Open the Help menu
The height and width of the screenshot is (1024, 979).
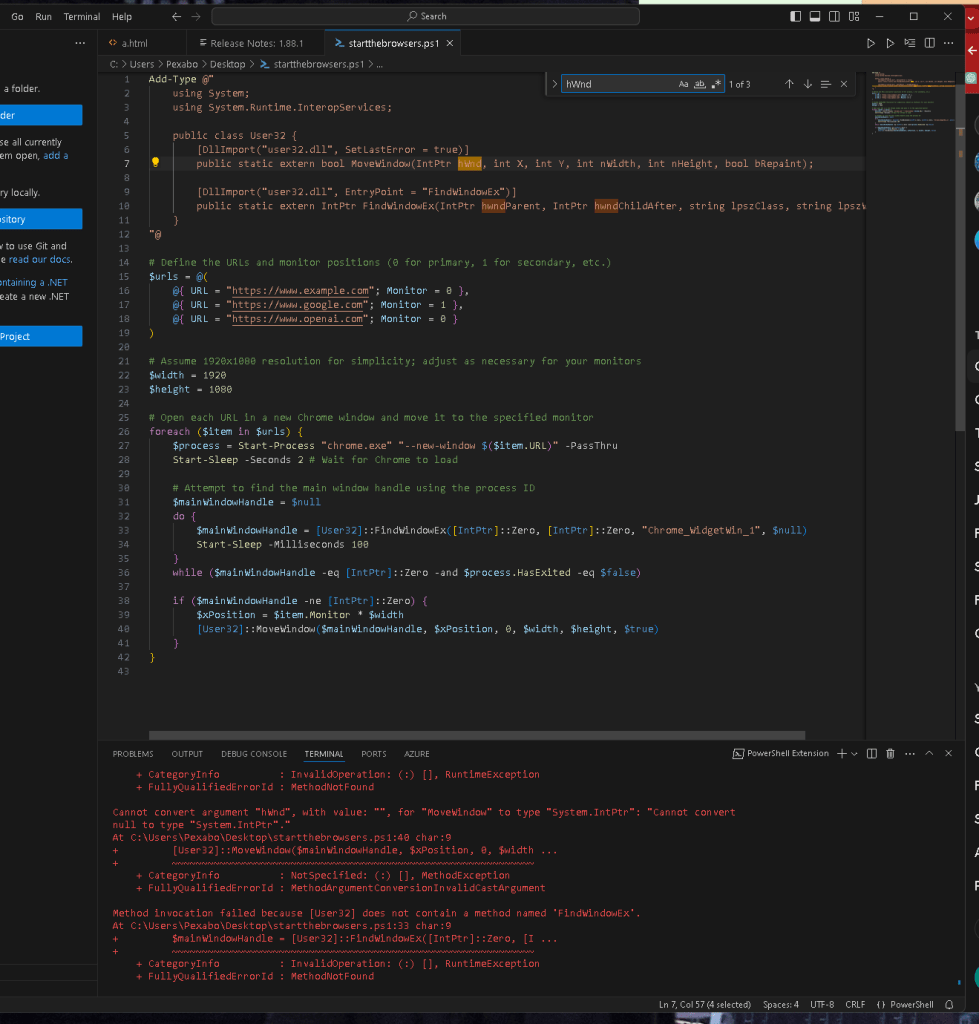pyautogui.click(x=121, y=16)
